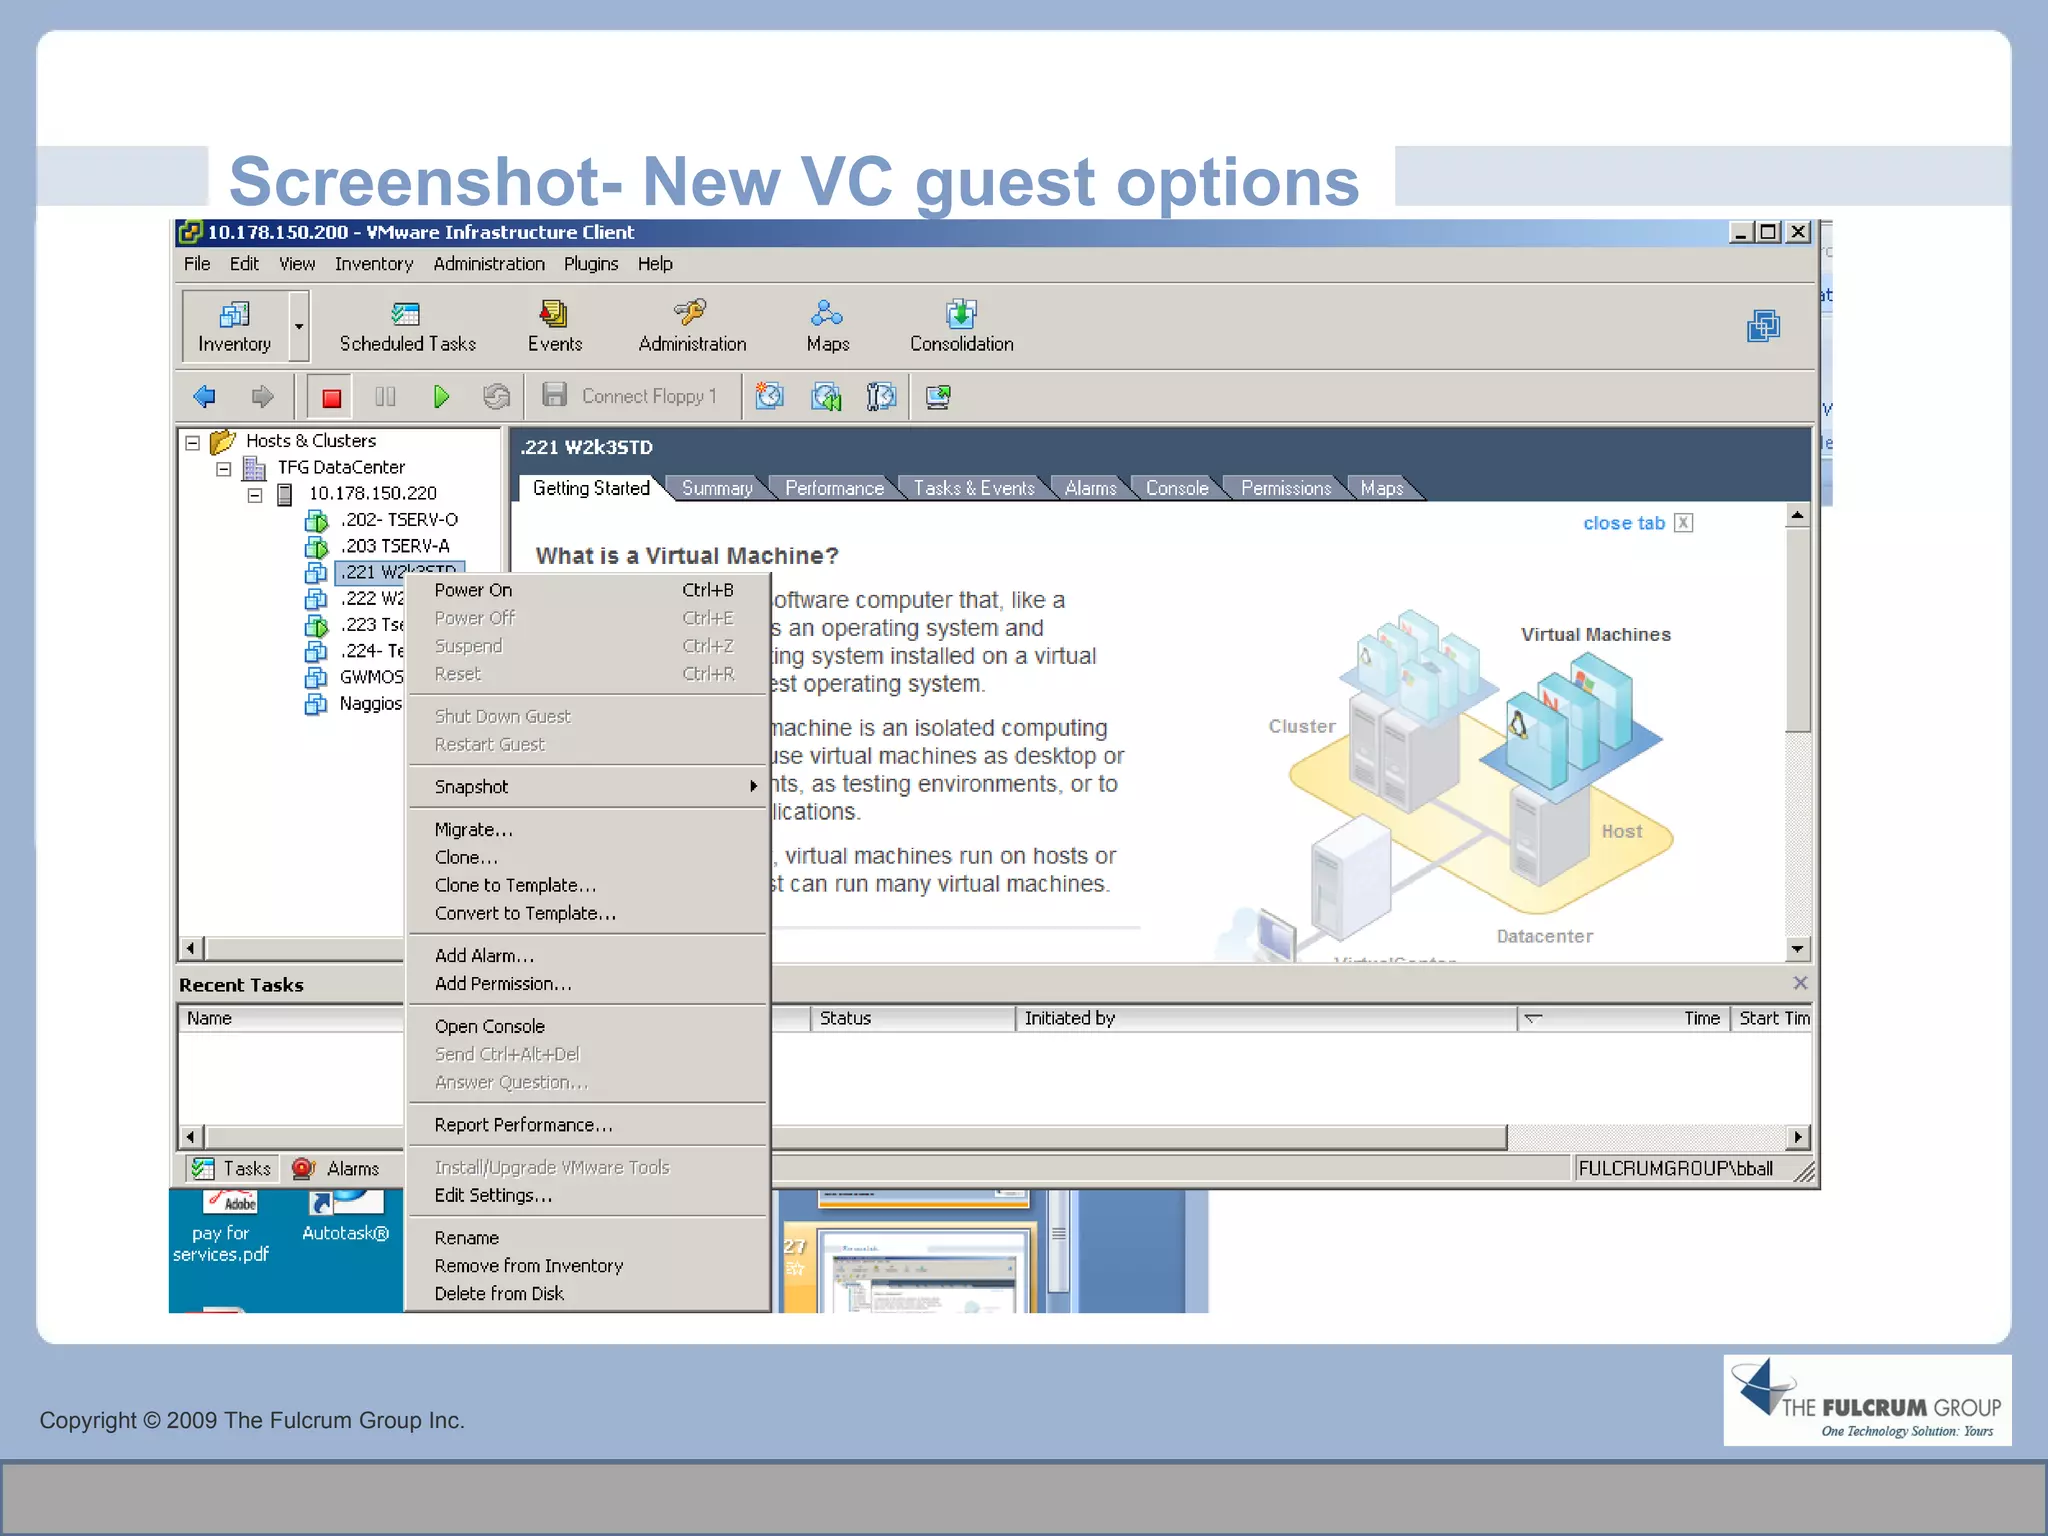Click the red Power Off stop icon
The height and width of the screenshot is (1536, 2048).
332,398
